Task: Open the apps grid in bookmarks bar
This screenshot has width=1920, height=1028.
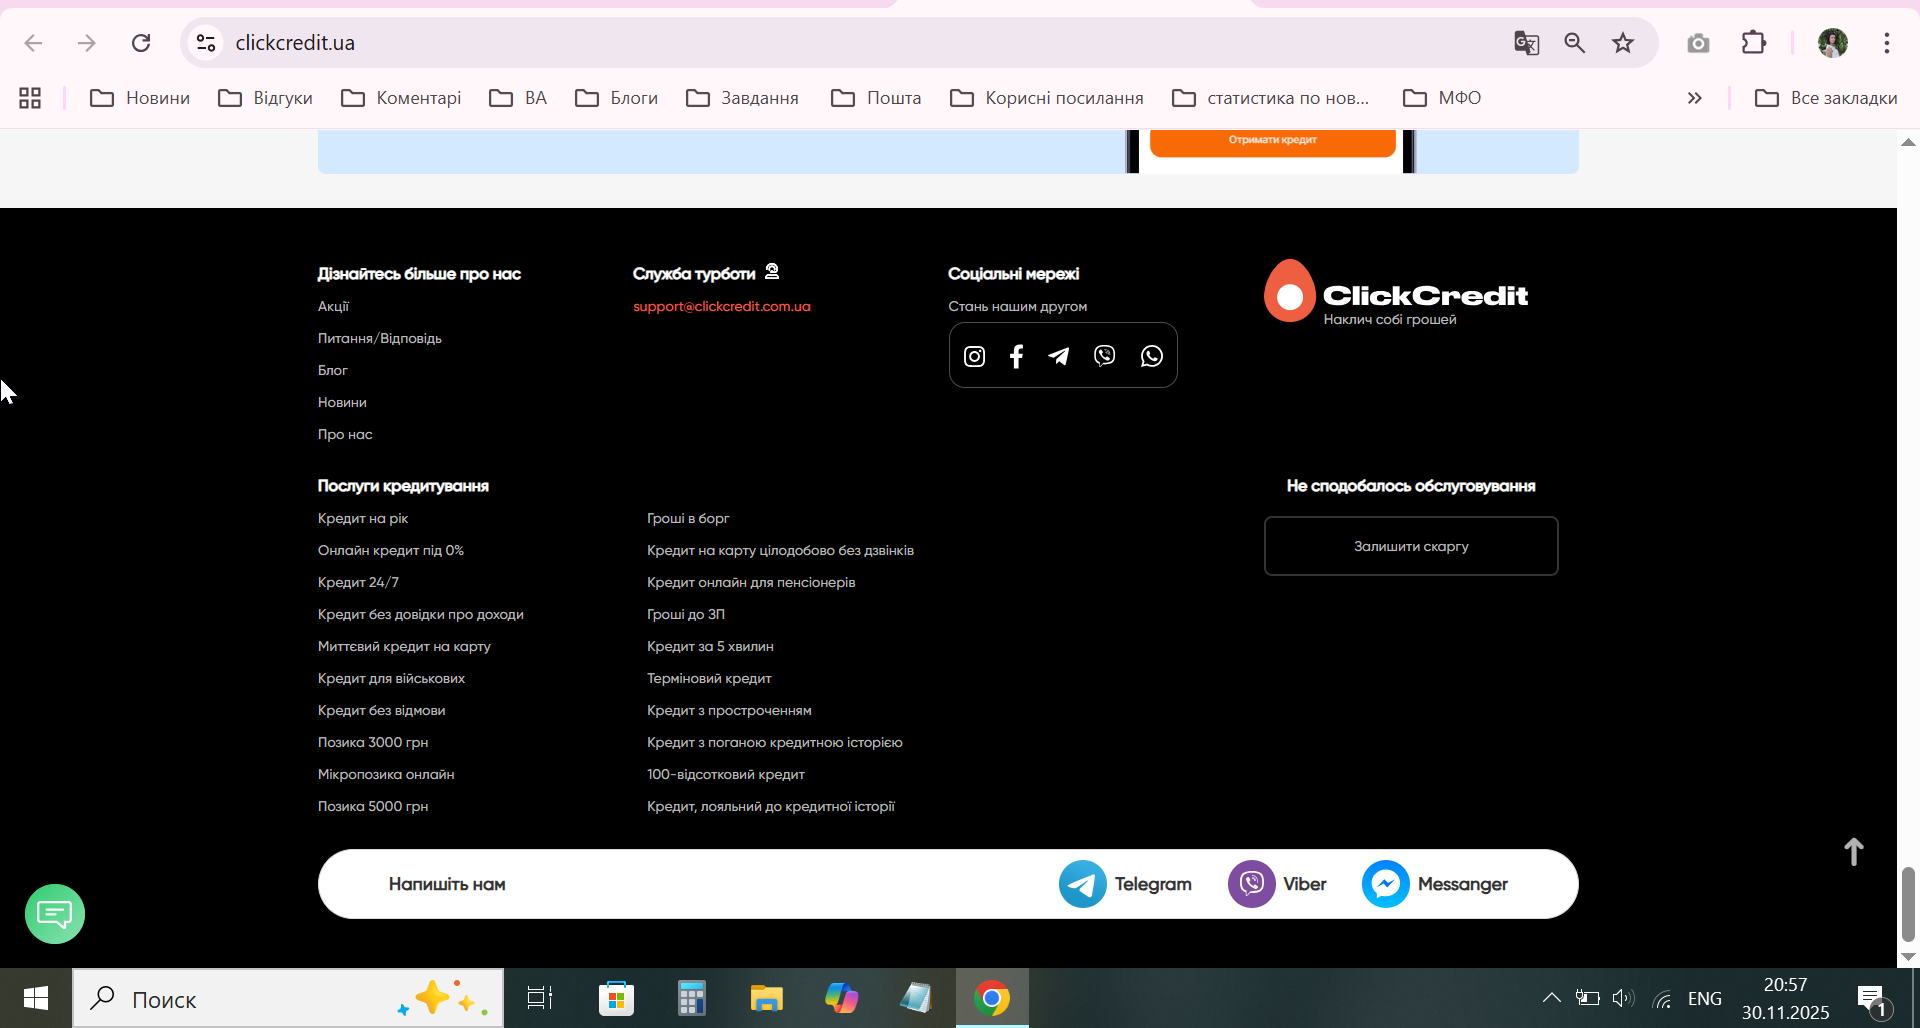Action: click(x=30, y=98)
